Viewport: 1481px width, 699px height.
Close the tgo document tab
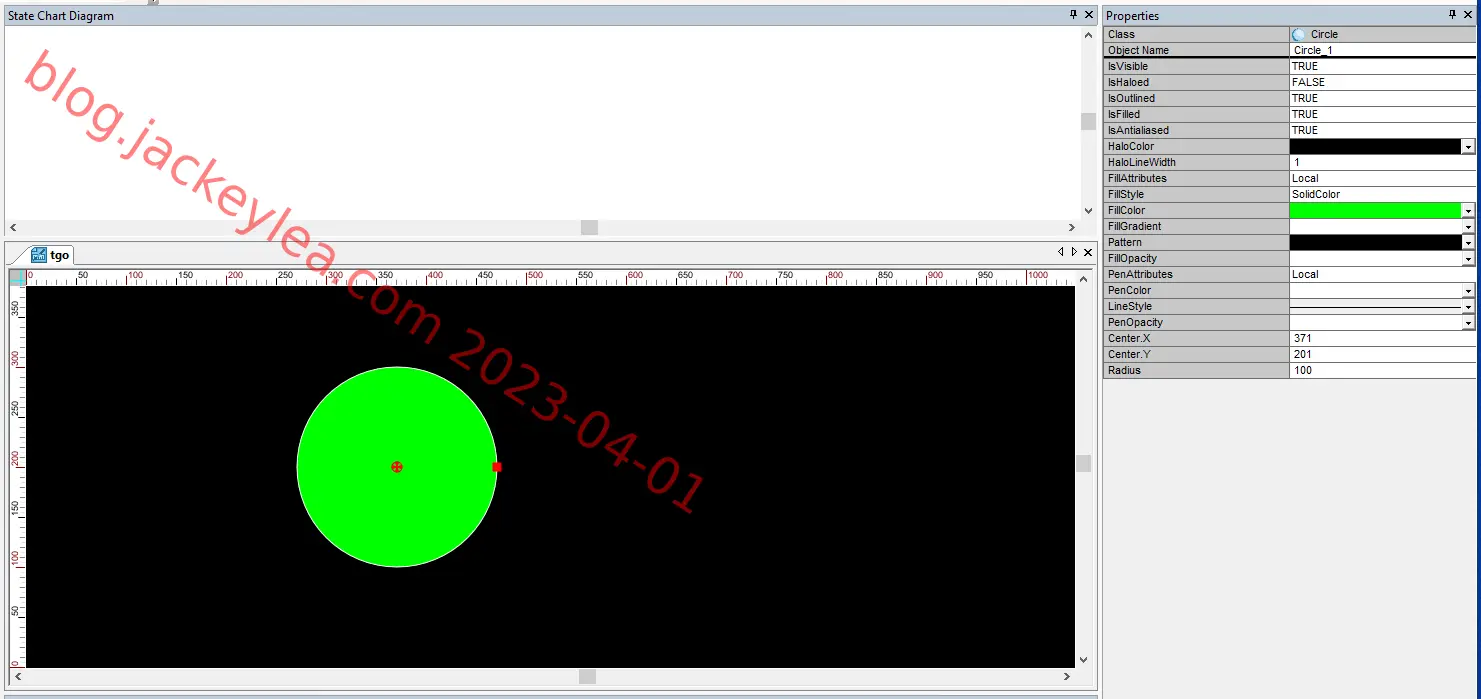point(1088,252)
